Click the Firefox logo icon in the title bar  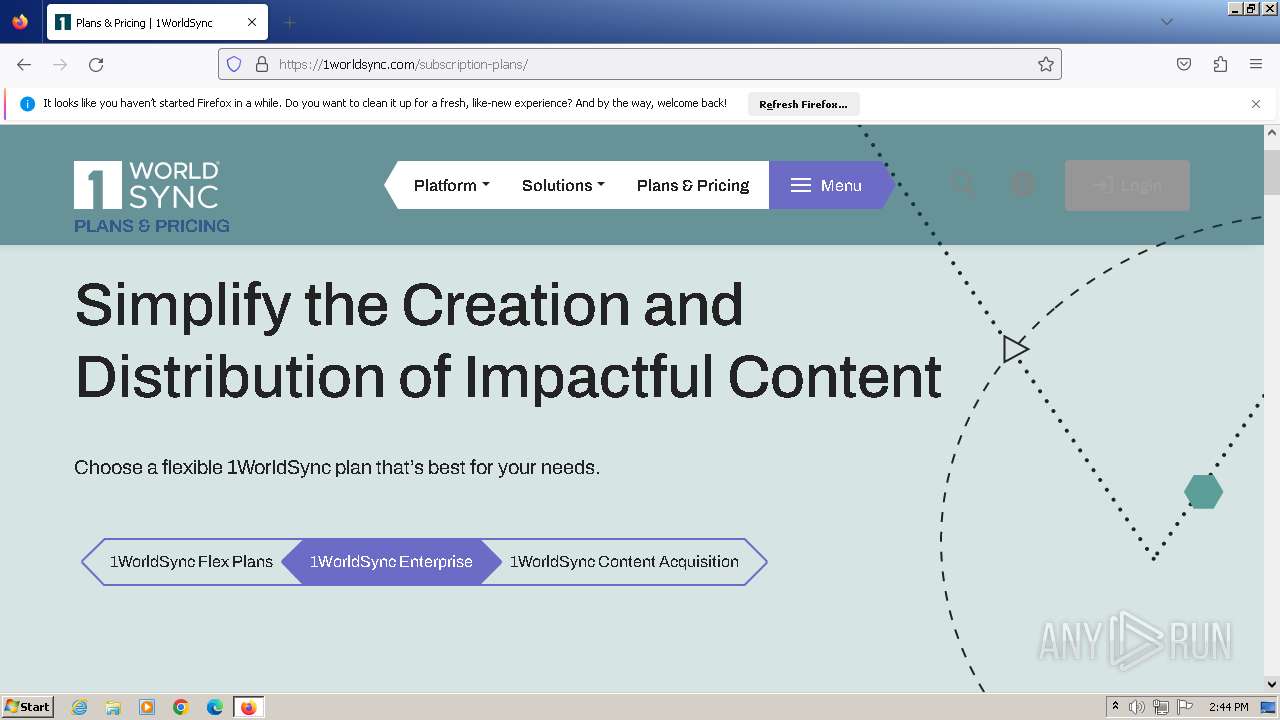point(20,22)
